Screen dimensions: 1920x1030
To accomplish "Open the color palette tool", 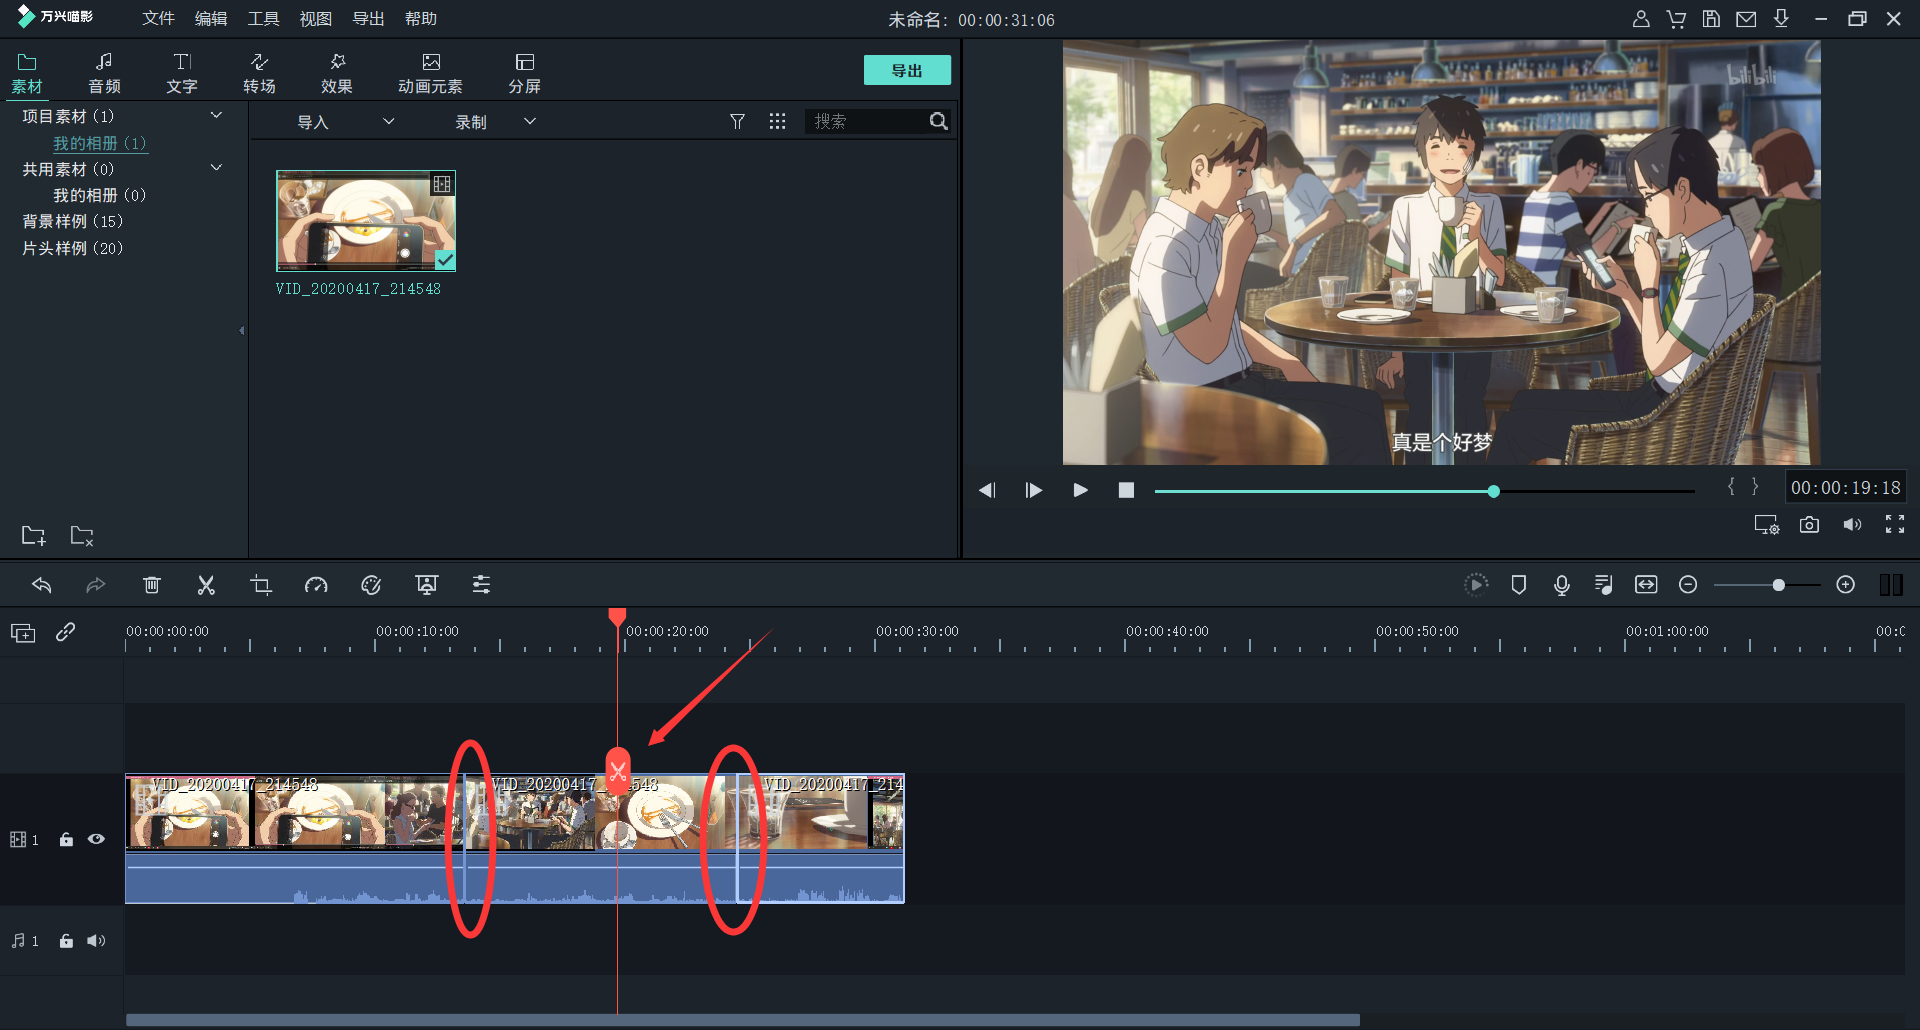I will (x=371, y=585).
